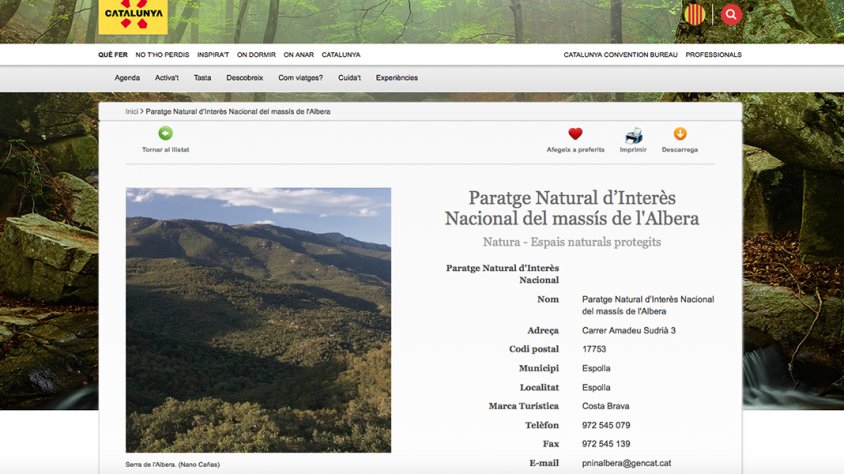Open the PROFESSIONALS link
844x474 pixels.
point(713,55)
